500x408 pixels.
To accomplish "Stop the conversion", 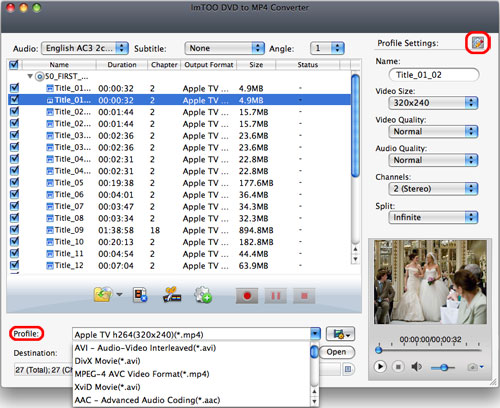I will tap(304, 296).
